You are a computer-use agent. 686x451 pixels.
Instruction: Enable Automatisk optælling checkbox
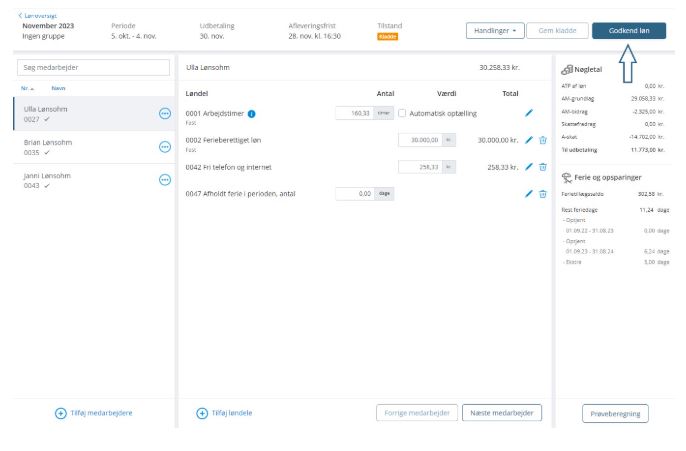click(402, 114)
